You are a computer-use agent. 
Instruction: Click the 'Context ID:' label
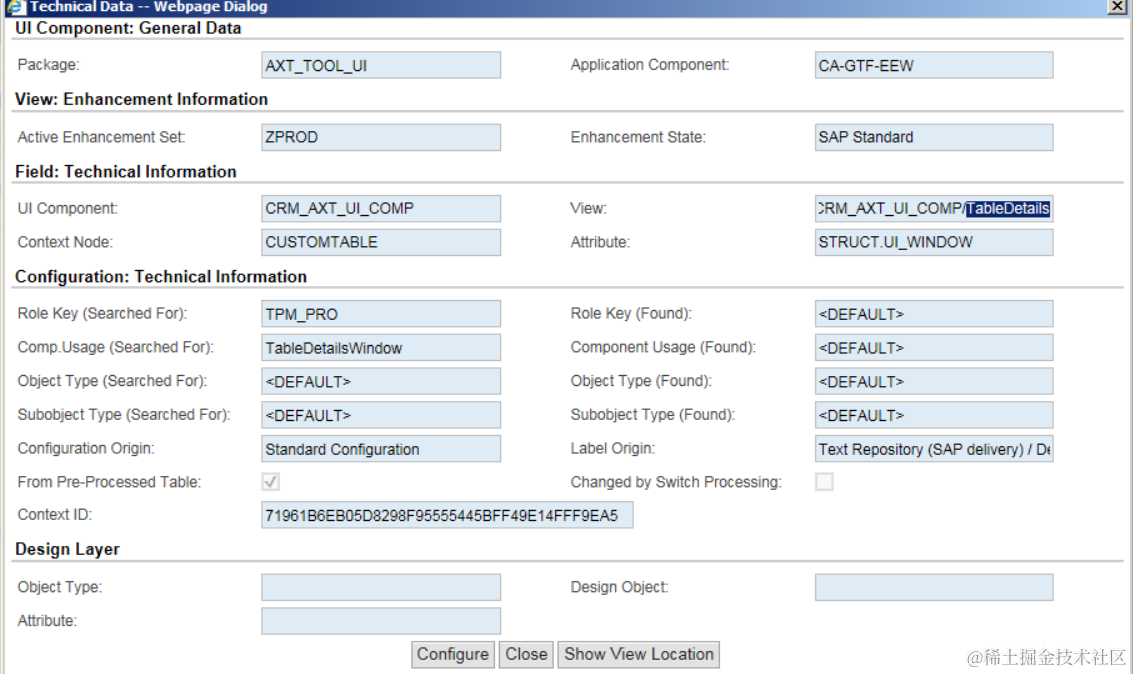[55, 515]
